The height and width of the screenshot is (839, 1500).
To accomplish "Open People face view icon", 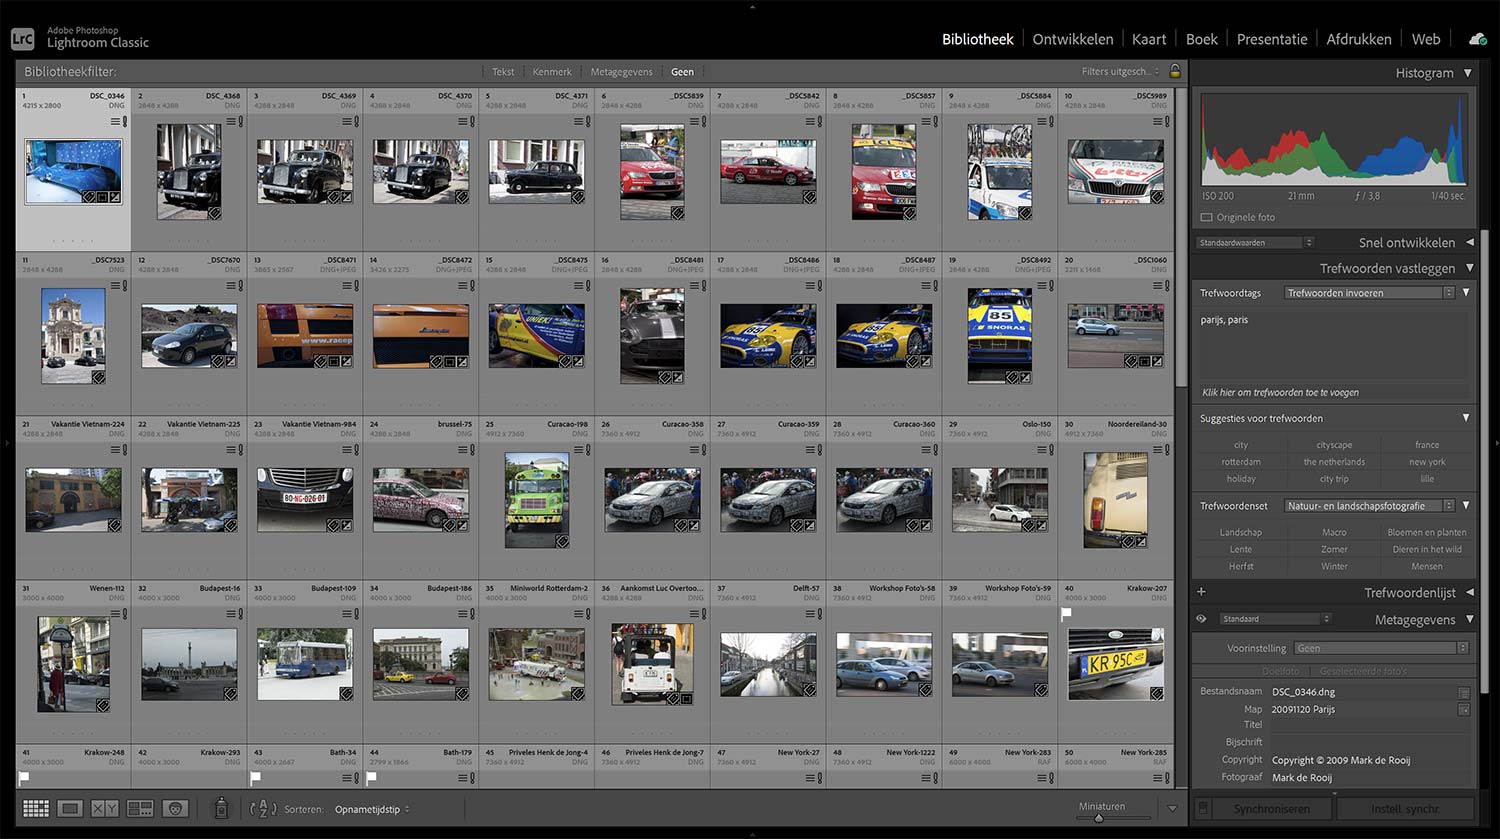I will [175, 808].
